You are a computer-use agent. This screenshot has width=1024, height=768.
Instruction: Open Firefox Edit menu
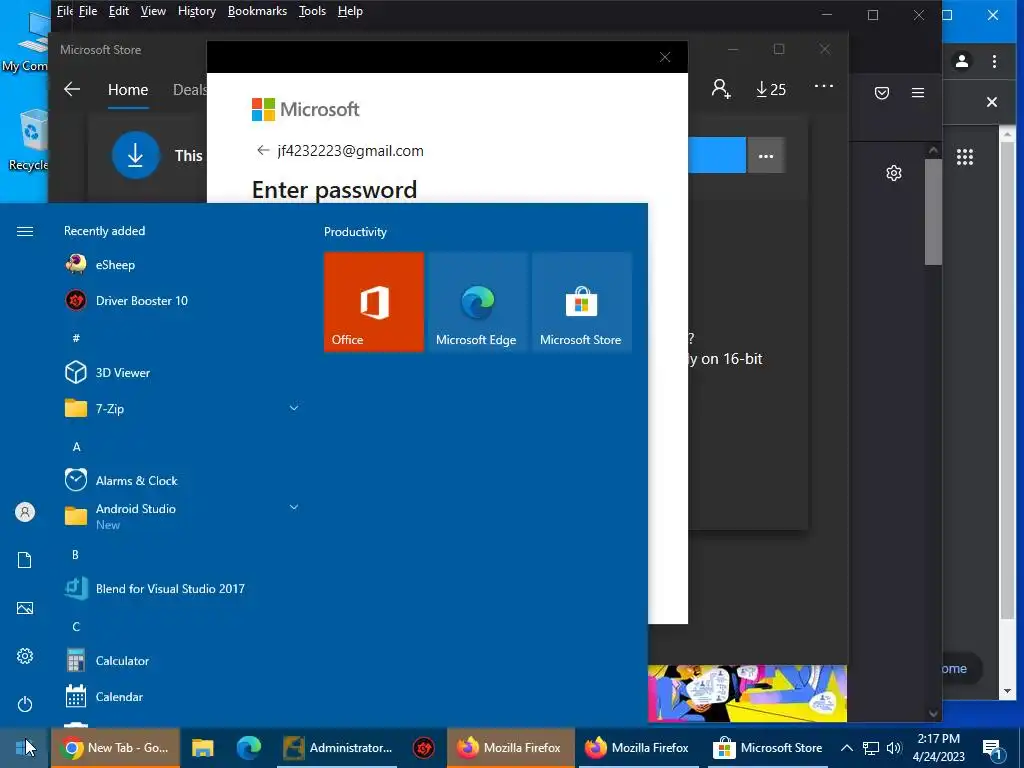click(118, 11)
